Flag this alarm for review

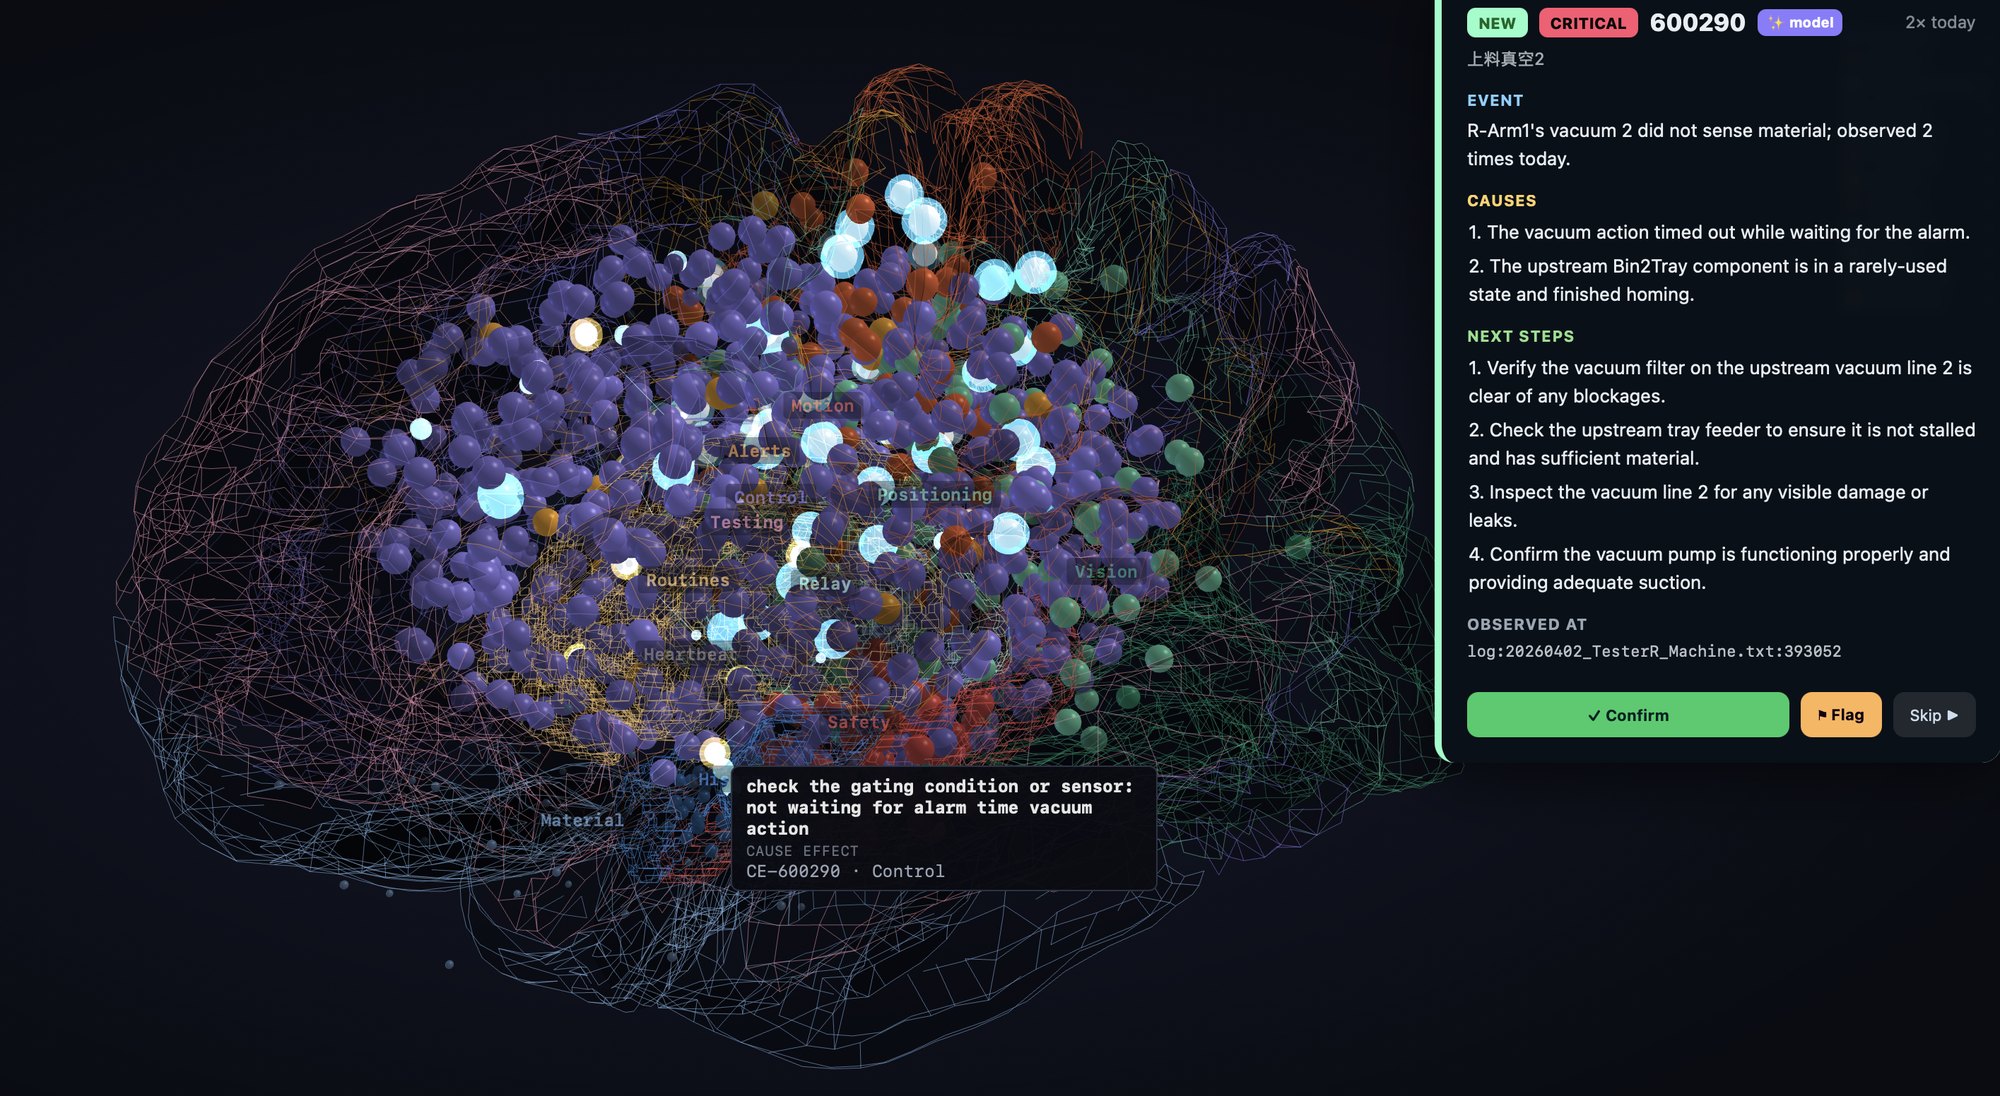[1840, 715]
